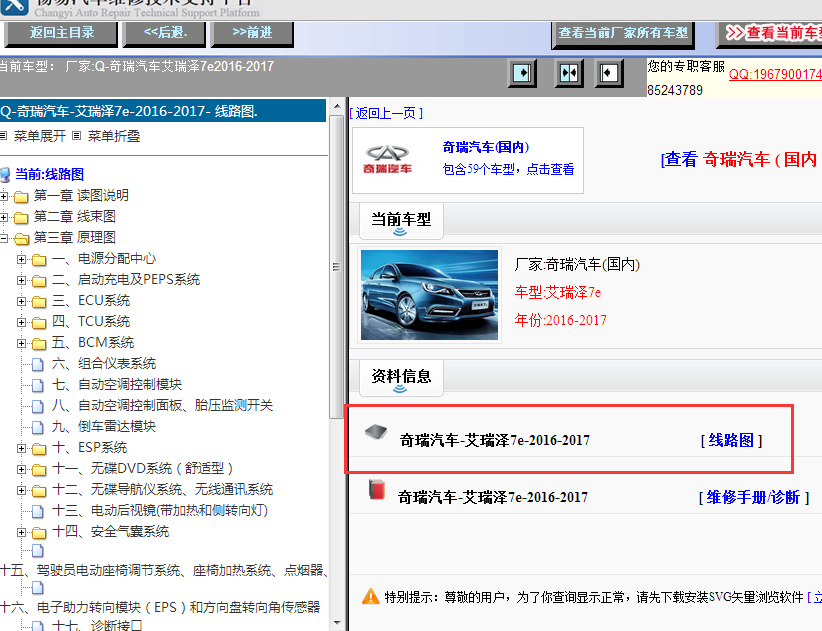
Task: Click folder icon of 一、电源分配中心
Action: (39, 259)
